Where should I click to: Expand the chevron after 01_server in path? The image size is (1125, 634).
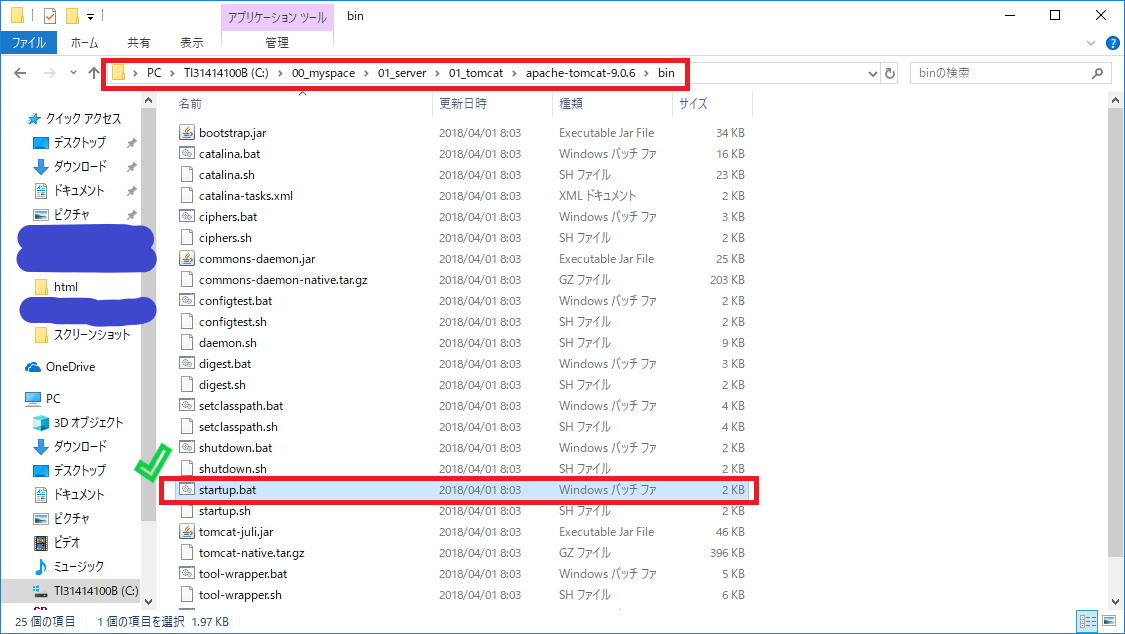(438, 73)
